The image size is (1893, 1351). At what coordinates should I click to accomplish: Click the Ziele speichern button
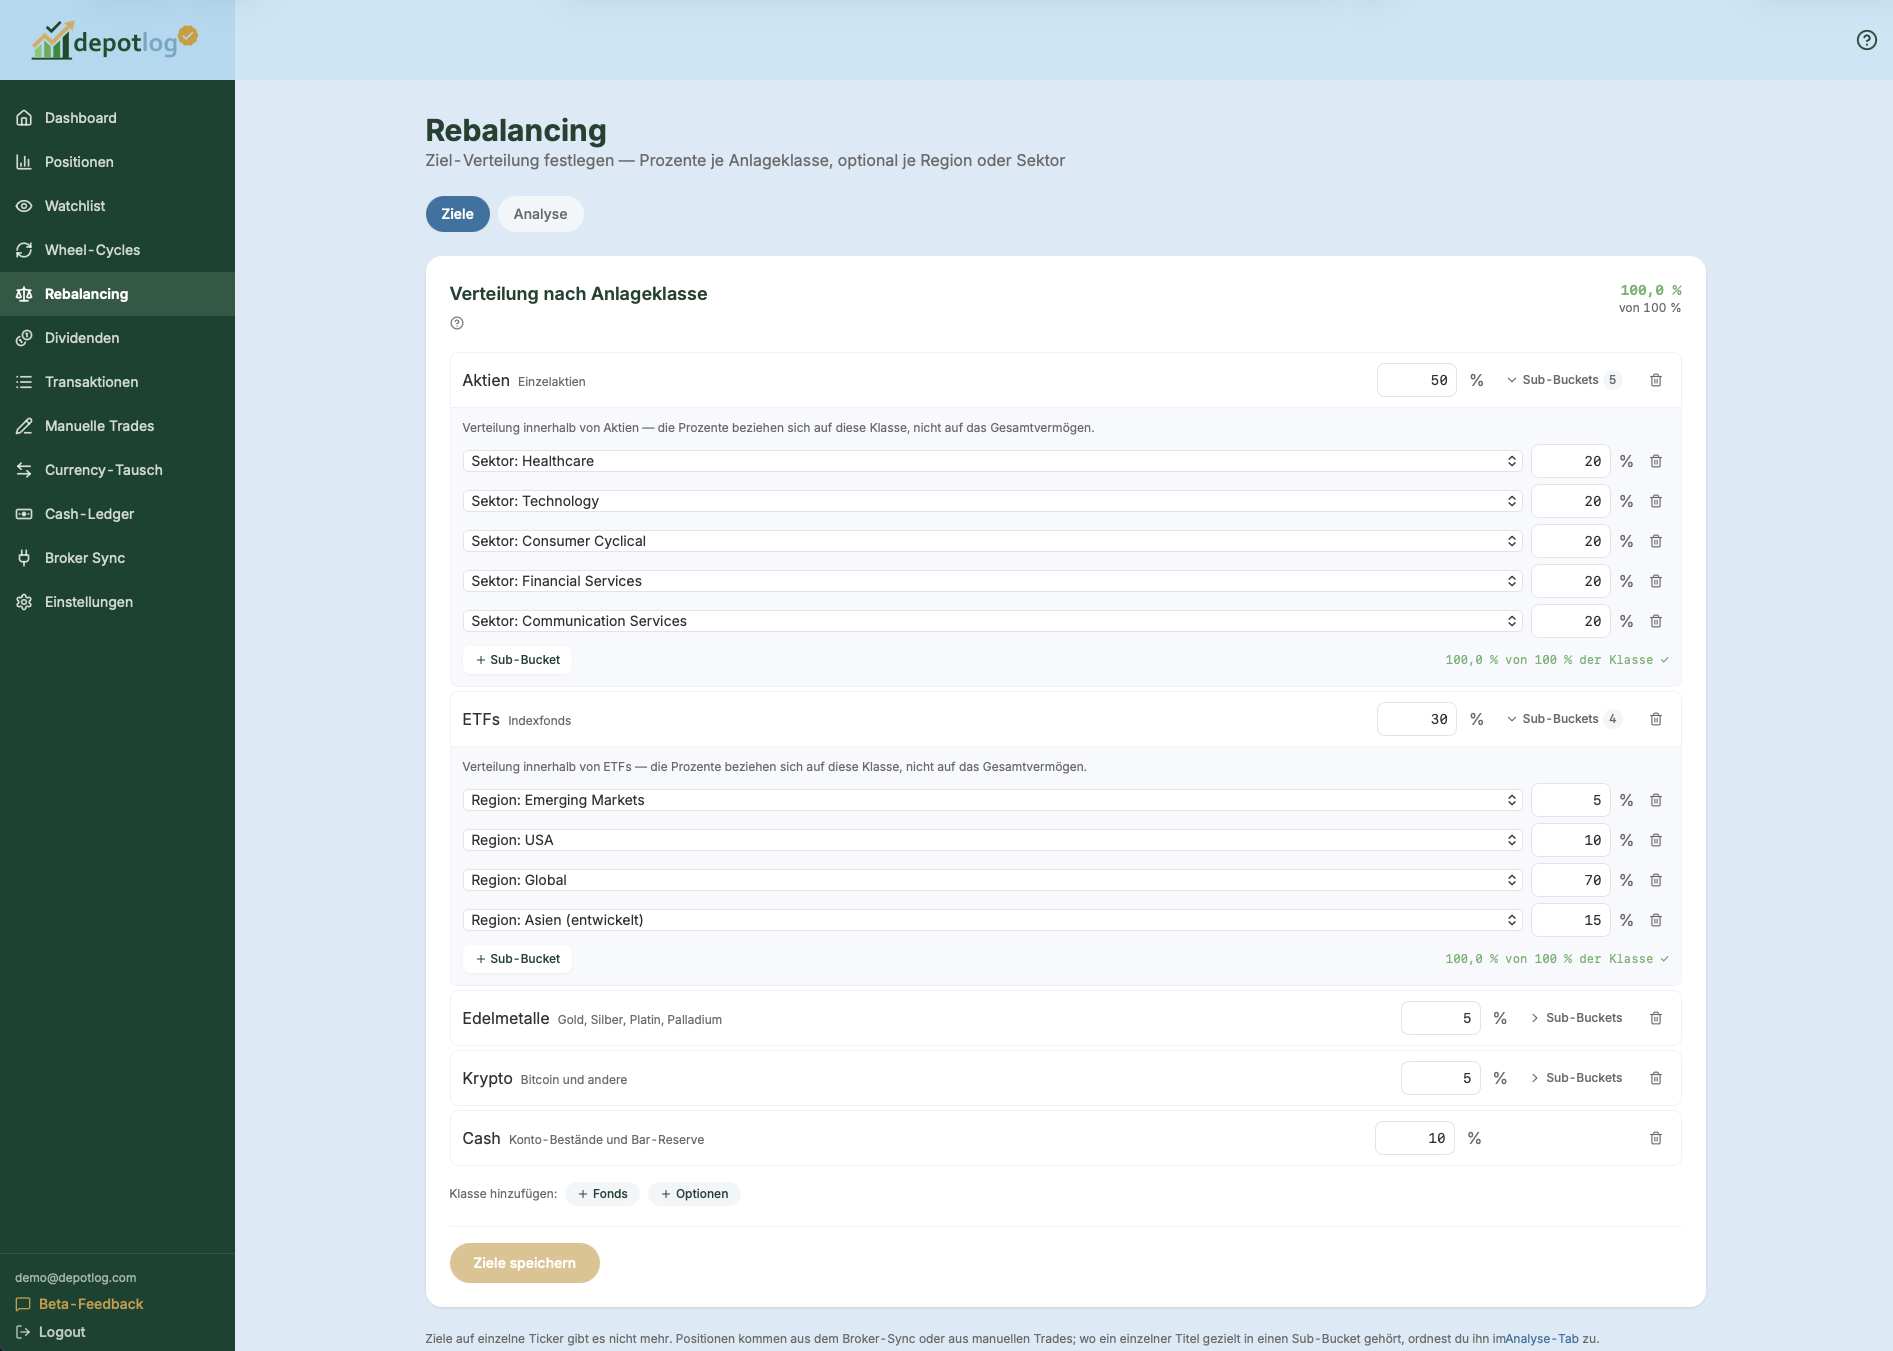coord(524,1263)
